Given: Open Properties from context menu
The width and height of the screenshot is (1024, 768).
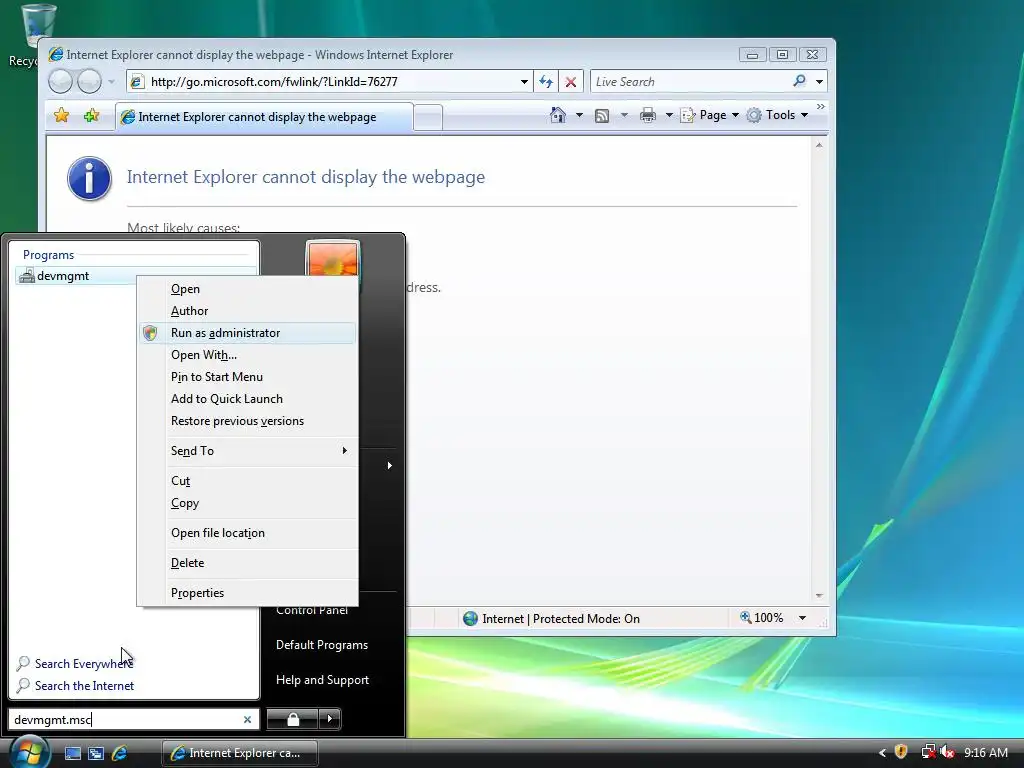Looking at the screenshot, I should (248, 593).
